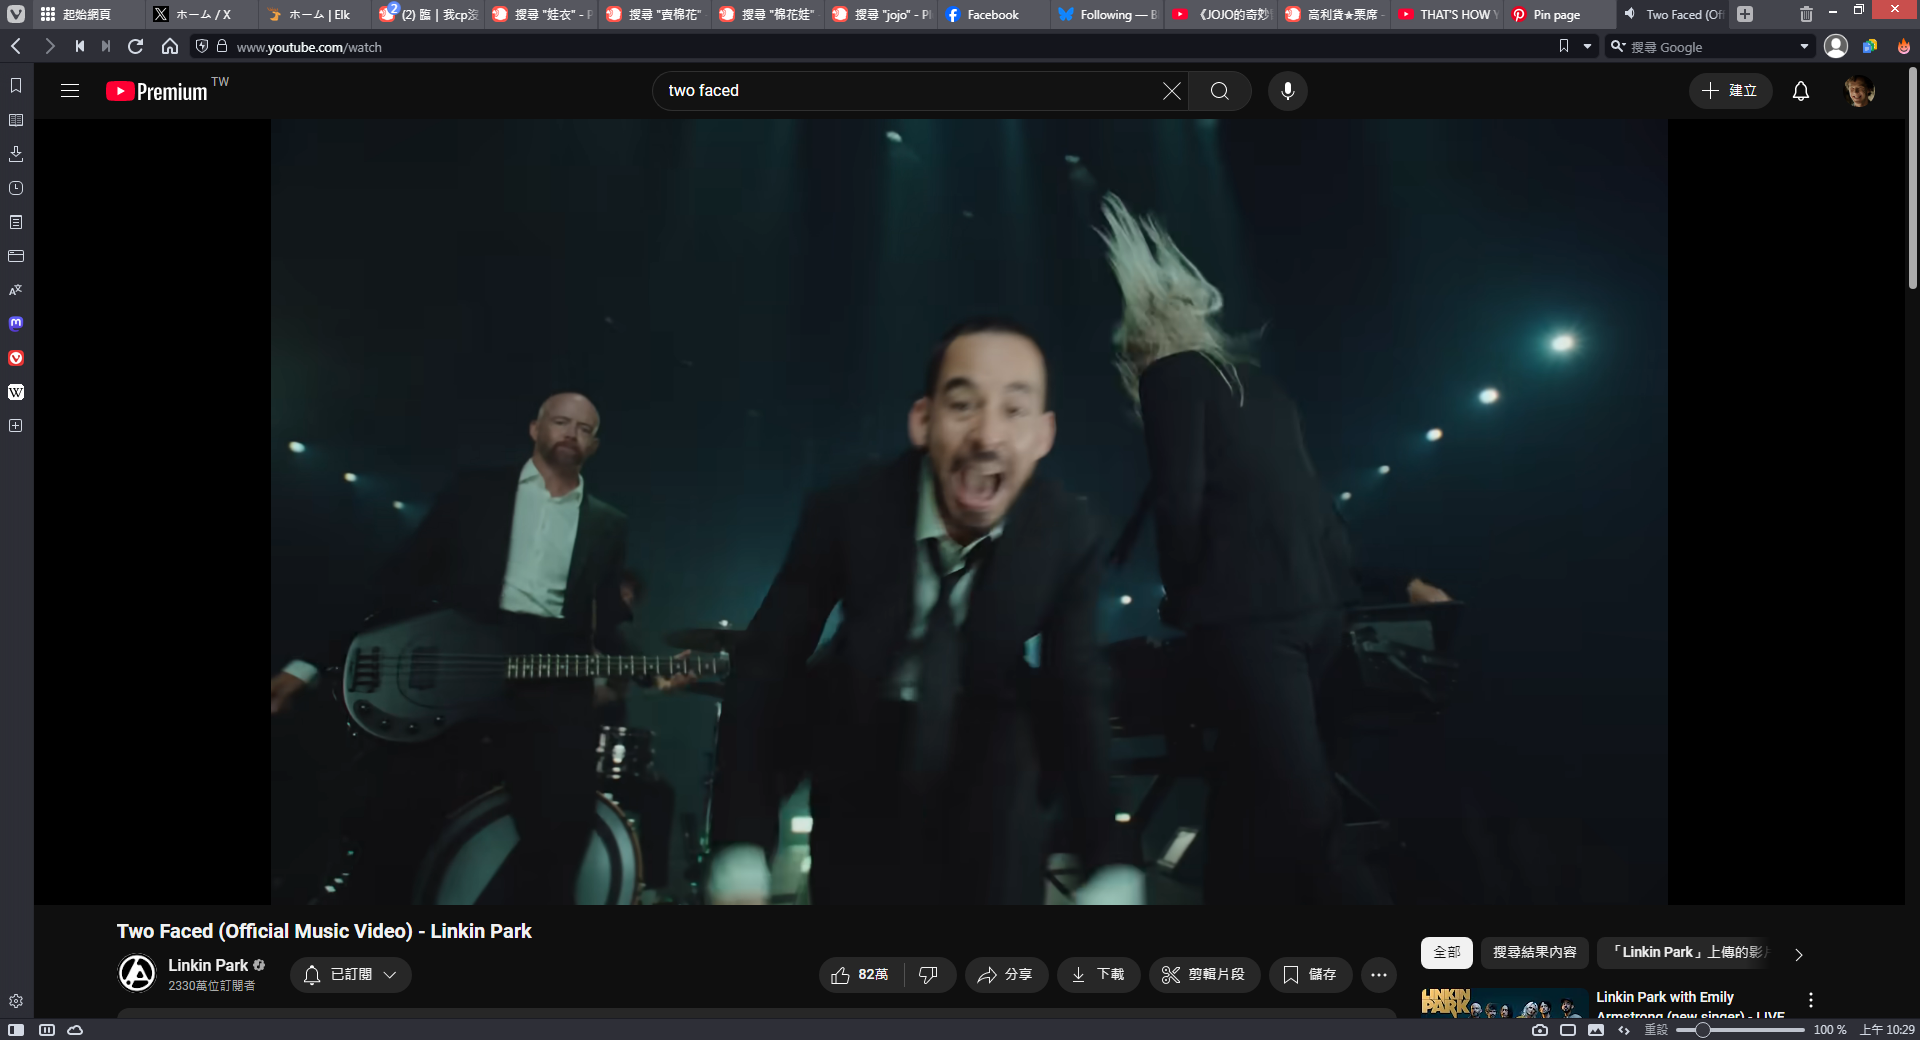
Task: Reset zoom with 重設 button
Action: tap(1656, 1030)
